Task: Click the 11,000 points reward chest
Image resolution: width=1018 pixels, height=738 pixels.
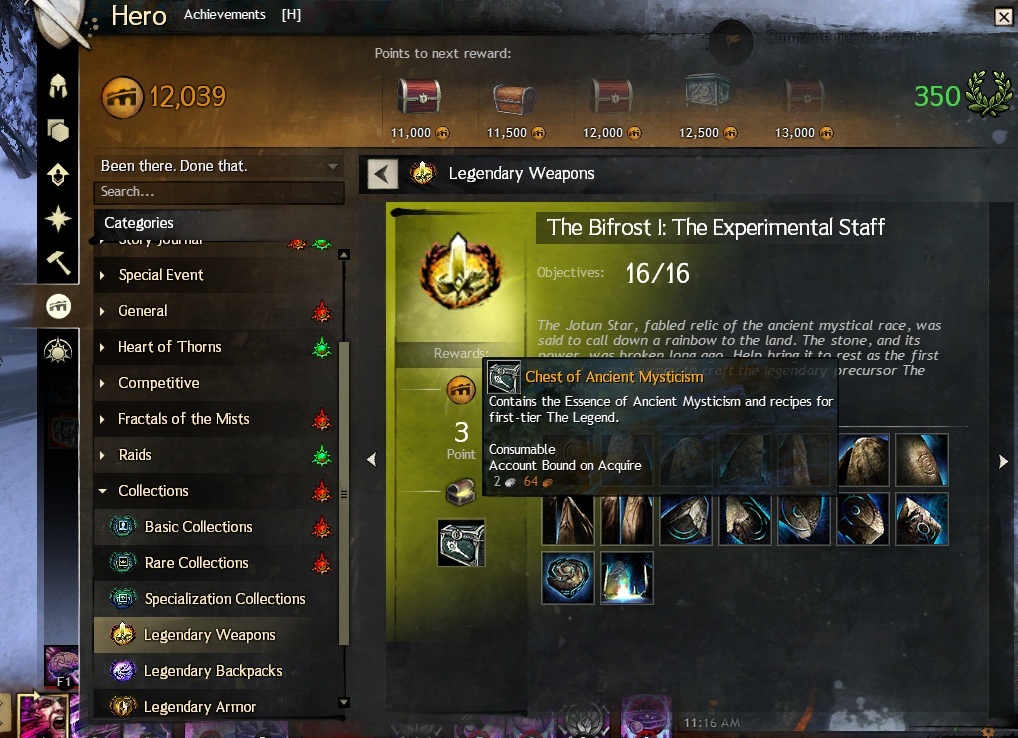Action: tap(419, 96)
